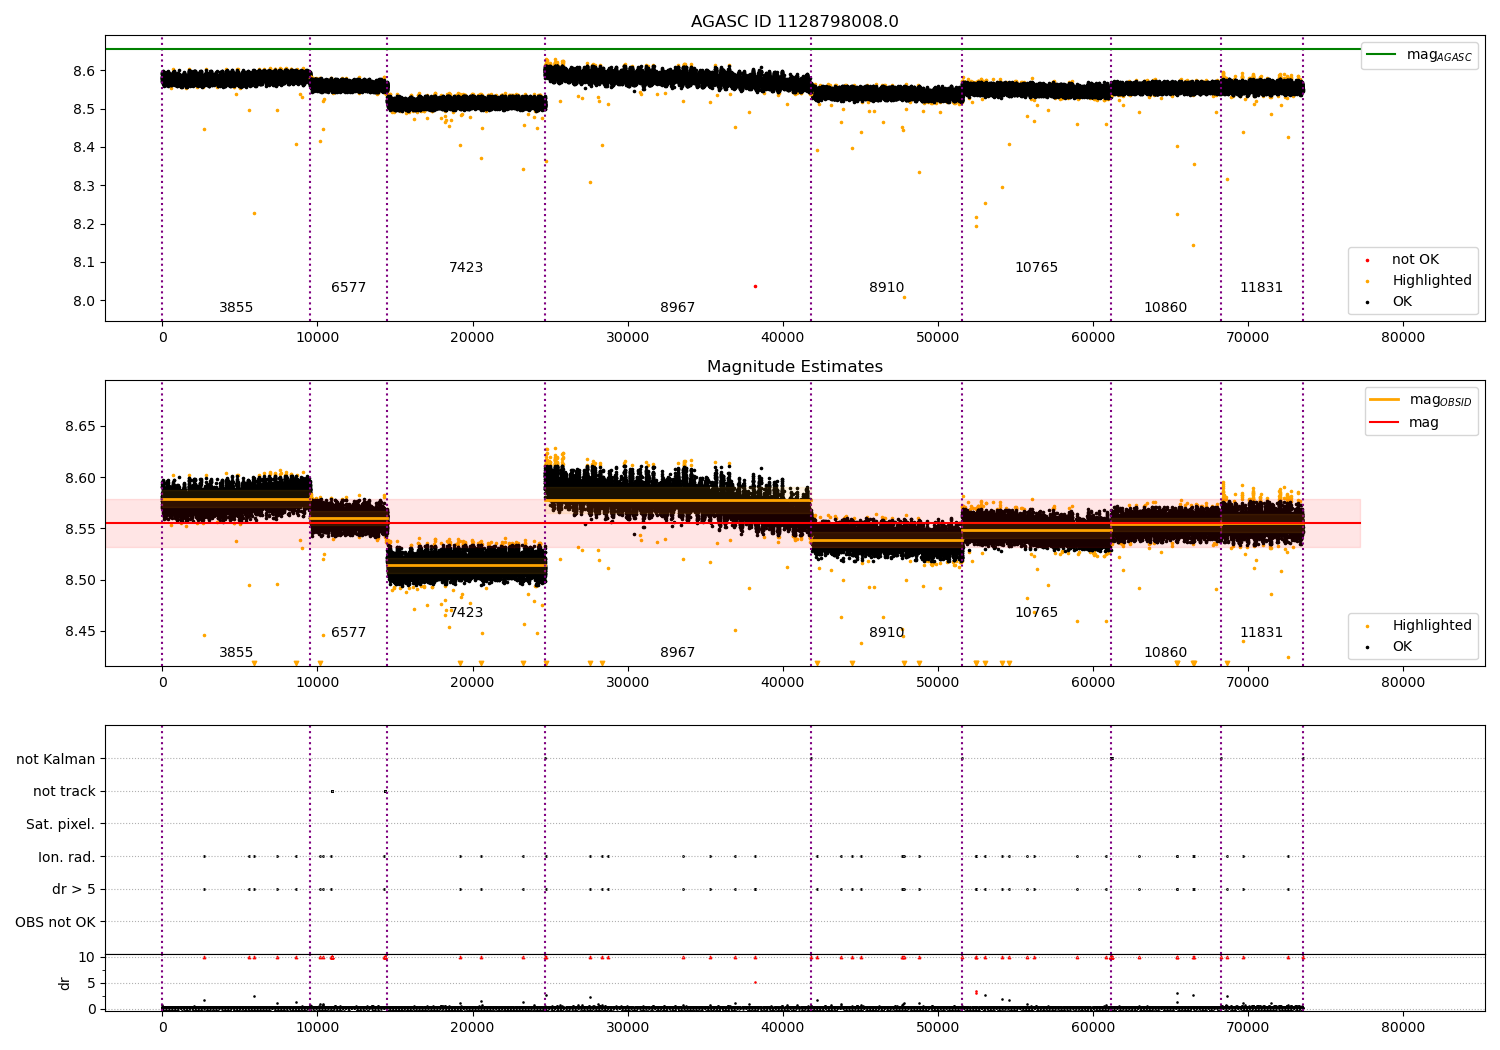
Task: Click the 40000 x-axis tick of the middle plot
Action: click(x=783, y=683)
